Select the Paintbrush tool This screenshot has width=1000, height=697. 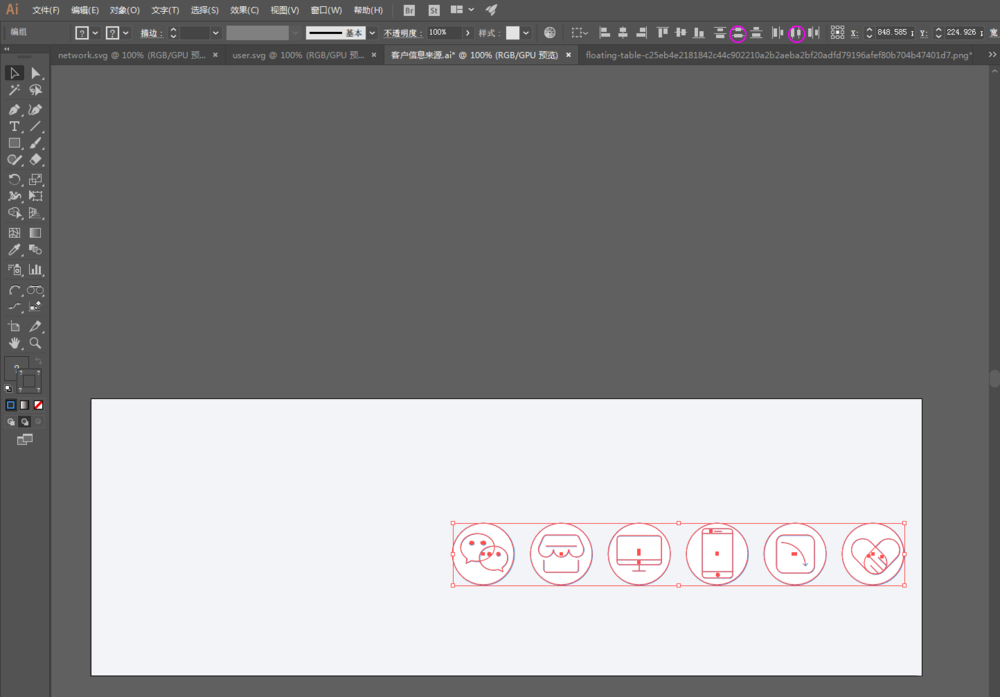point(36,143)
